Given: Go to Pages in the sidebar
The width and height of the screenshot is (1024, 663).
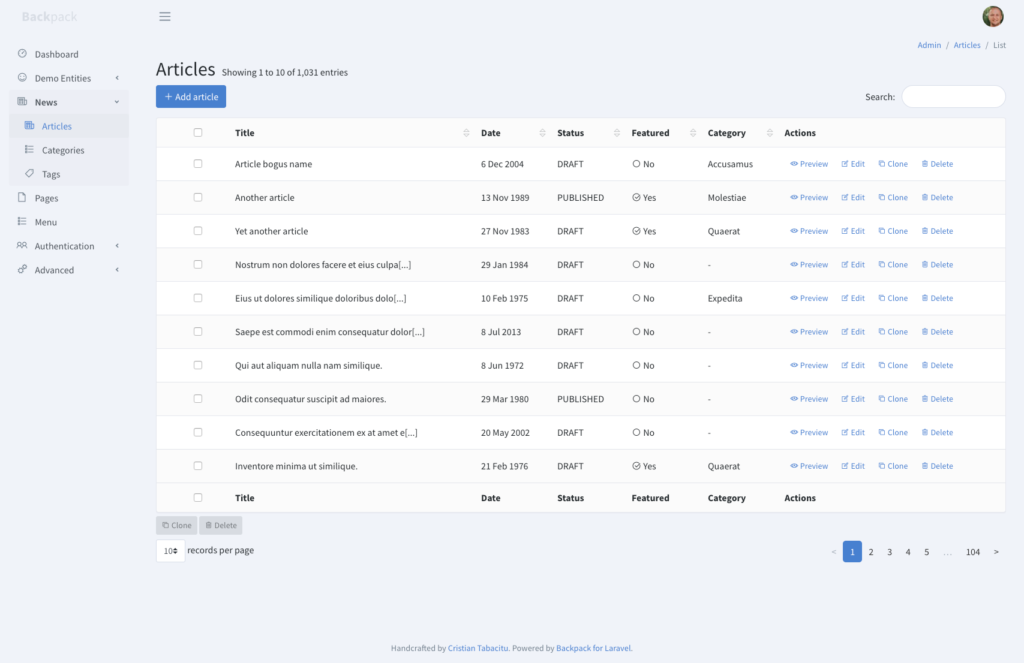Looking at the screenshot, I should 46,198.
